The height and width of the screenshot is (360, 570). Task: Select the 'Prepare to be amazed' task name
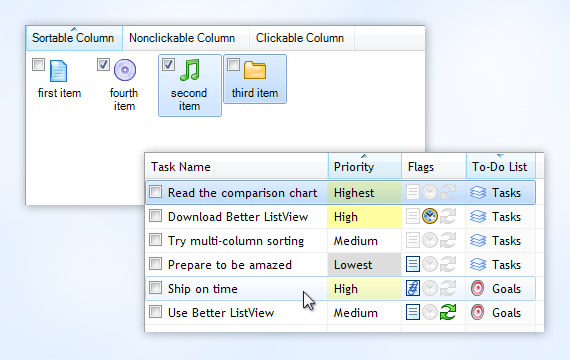pyautogui.click(x=229, y=265)
